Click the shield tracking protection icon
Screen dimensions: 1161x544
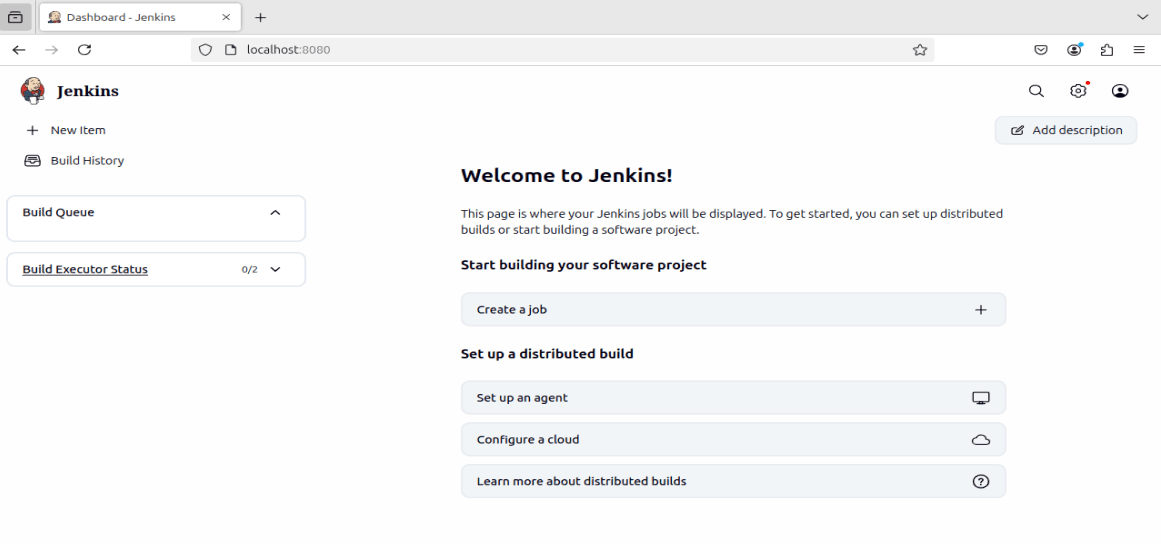click(206, 50)
